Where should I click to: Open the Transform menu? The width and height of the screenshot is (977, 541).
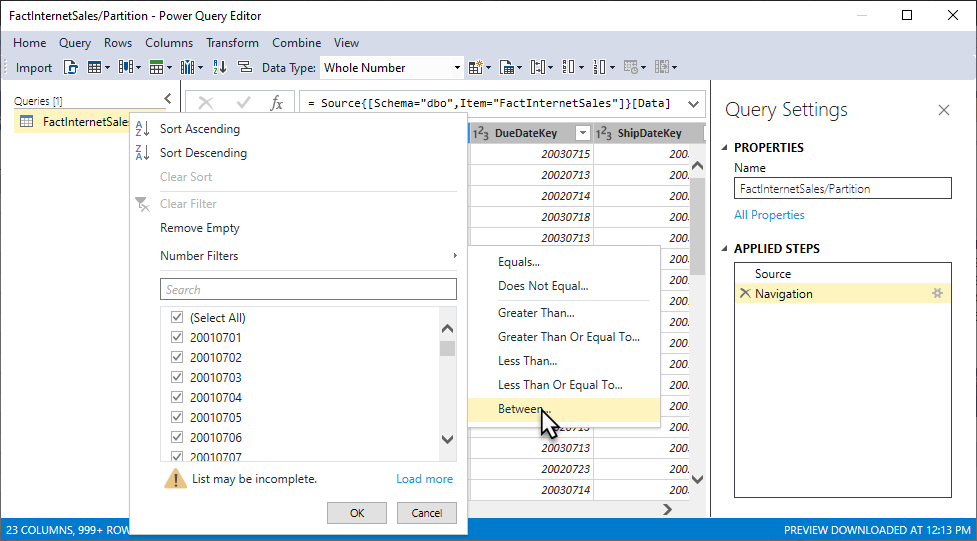click(x=232, y=43)
